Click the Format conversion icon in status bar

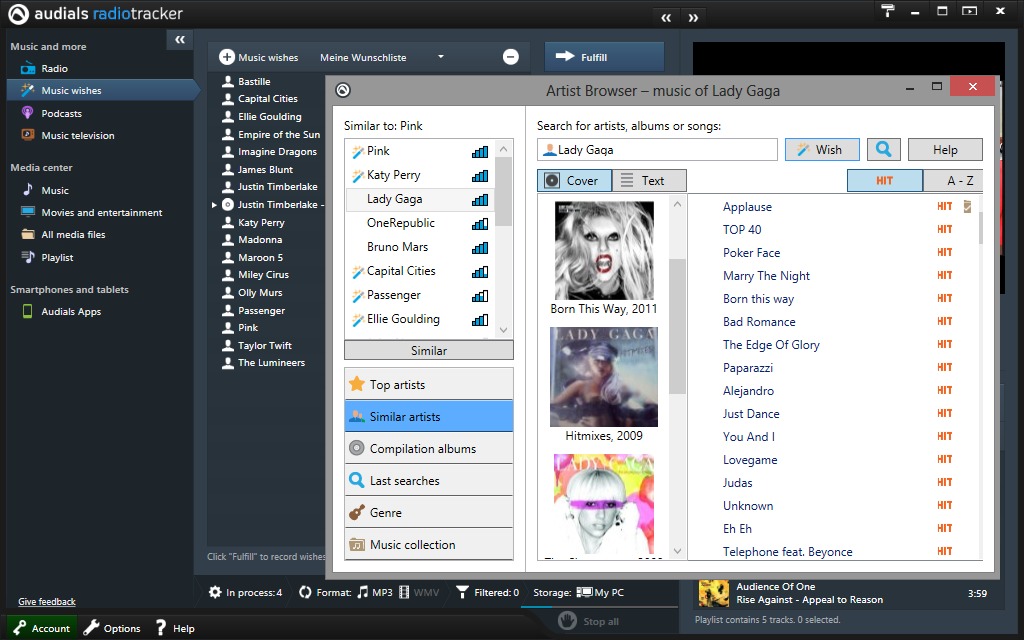(305, 592)
